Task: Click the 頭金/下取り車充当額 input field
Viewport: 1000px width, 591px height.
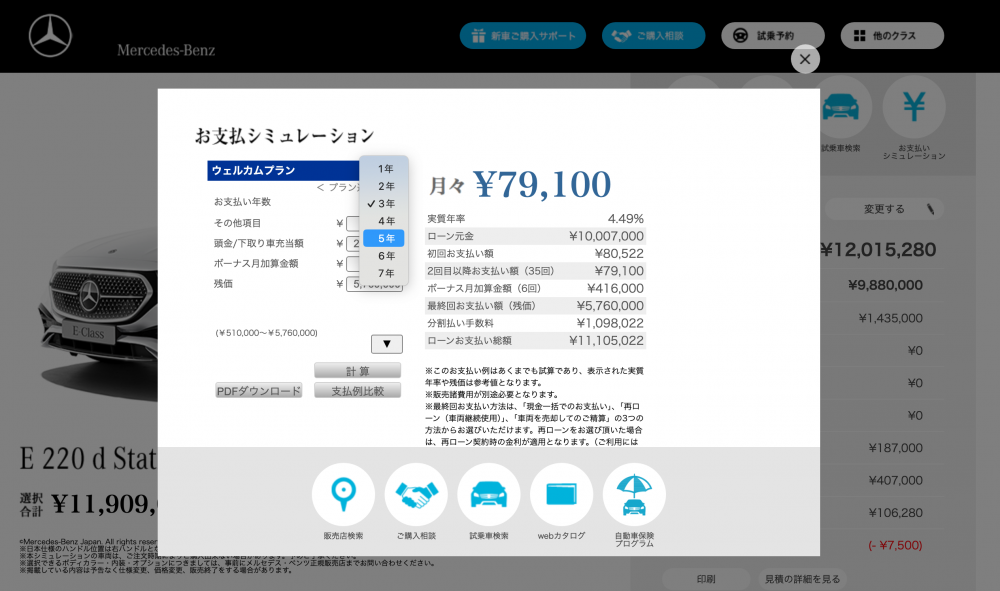Action: 353,244
